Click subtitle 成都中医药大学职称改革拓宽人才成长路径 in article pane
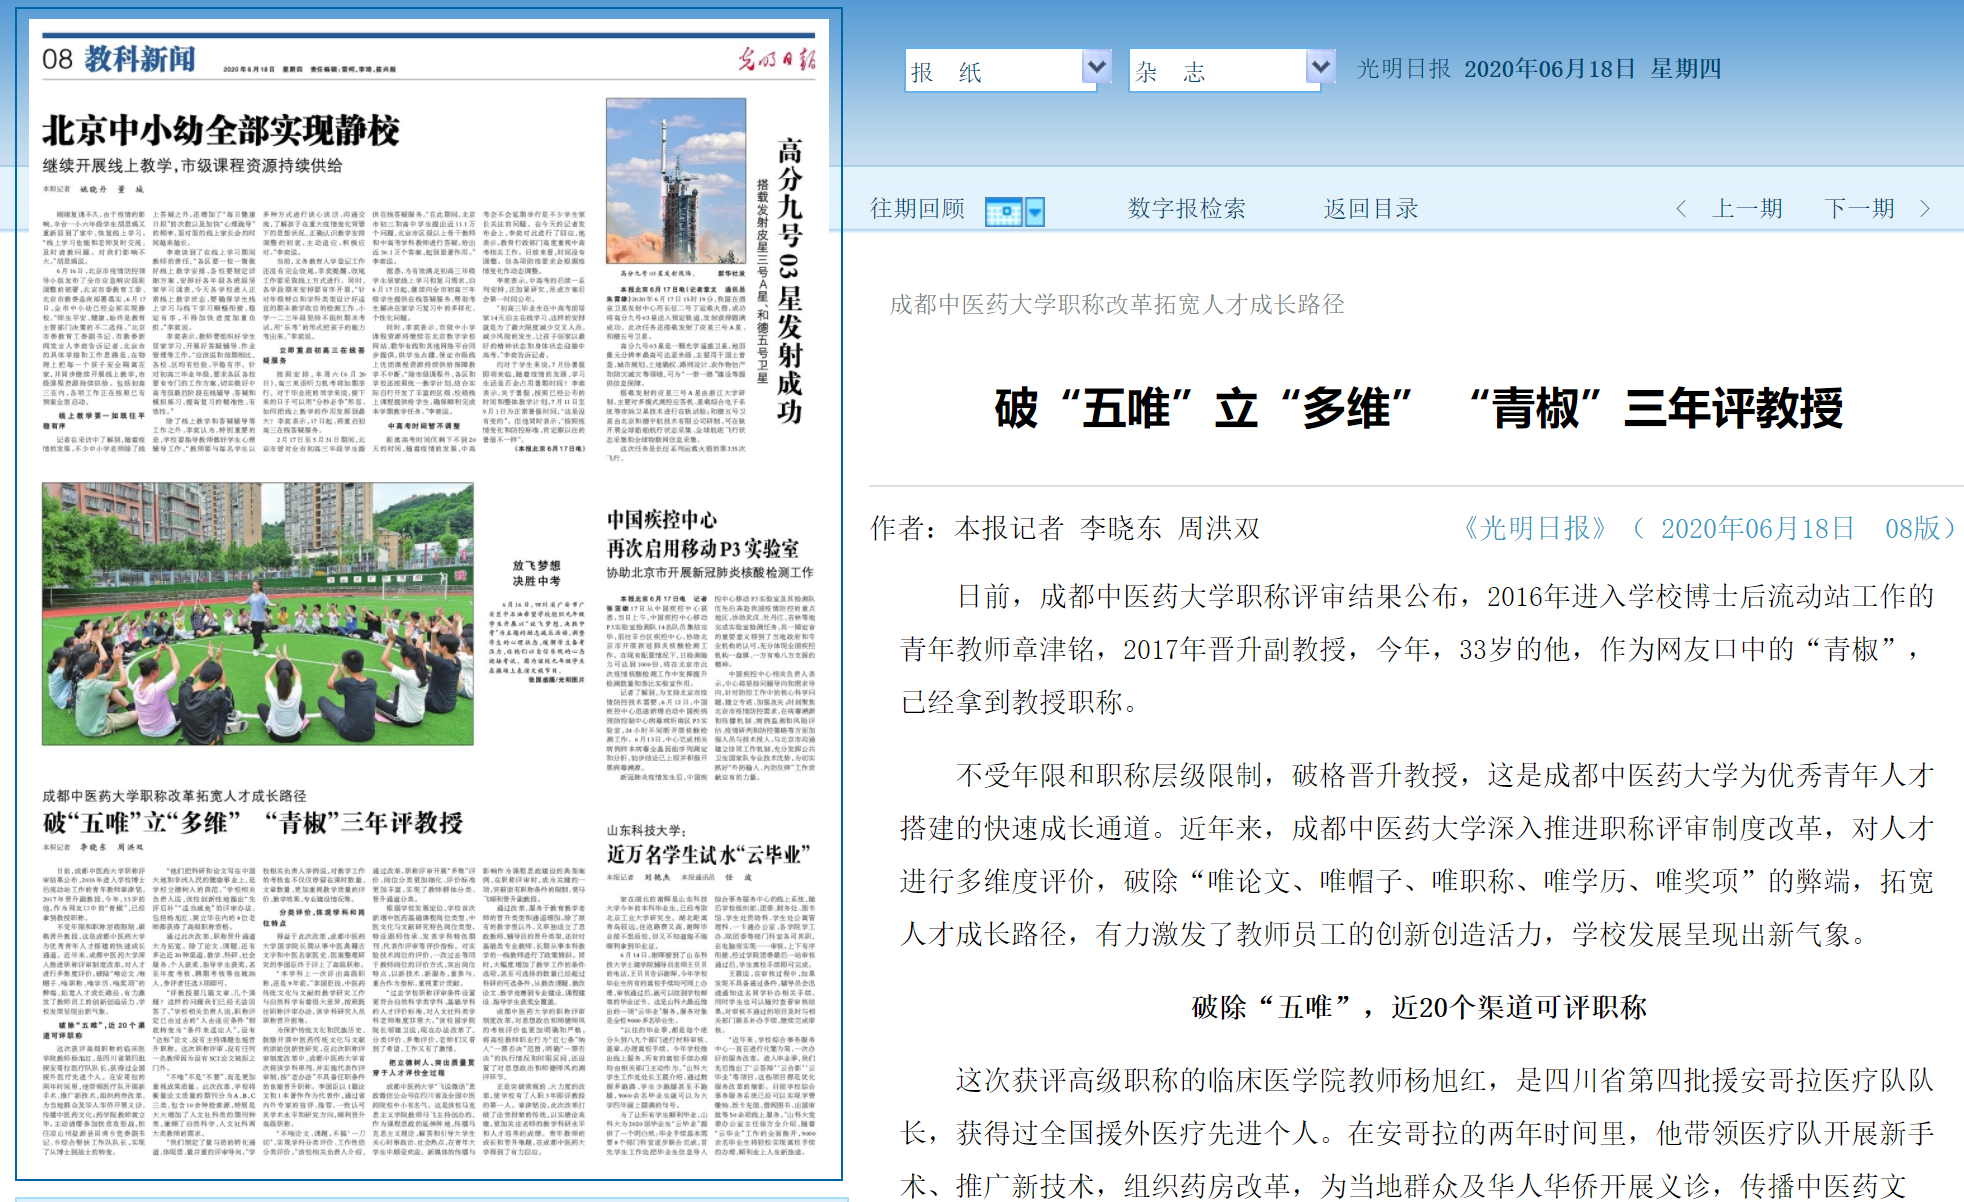 (1117, 304)
